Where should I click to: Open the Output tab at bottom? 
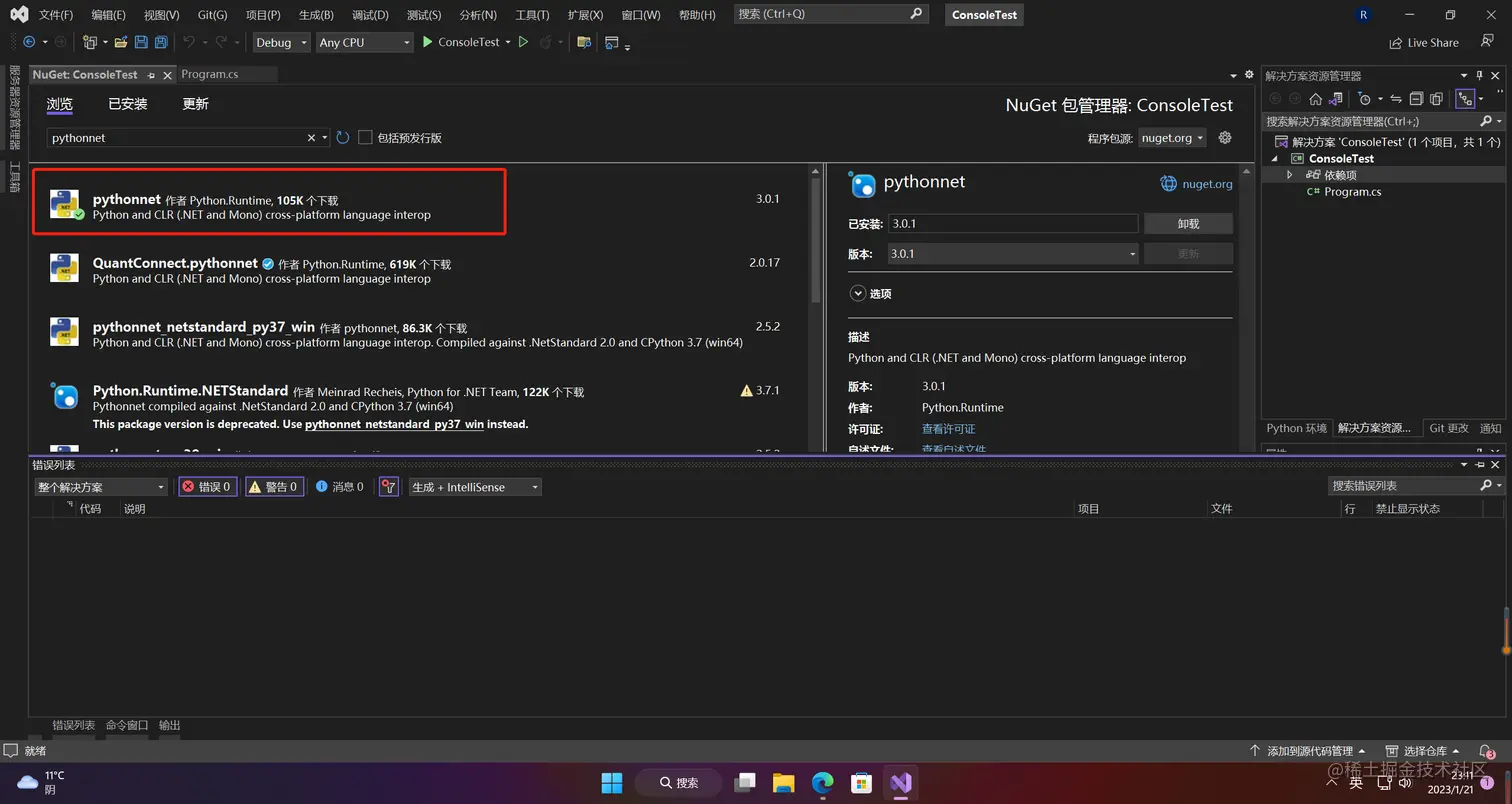point(169,725)
